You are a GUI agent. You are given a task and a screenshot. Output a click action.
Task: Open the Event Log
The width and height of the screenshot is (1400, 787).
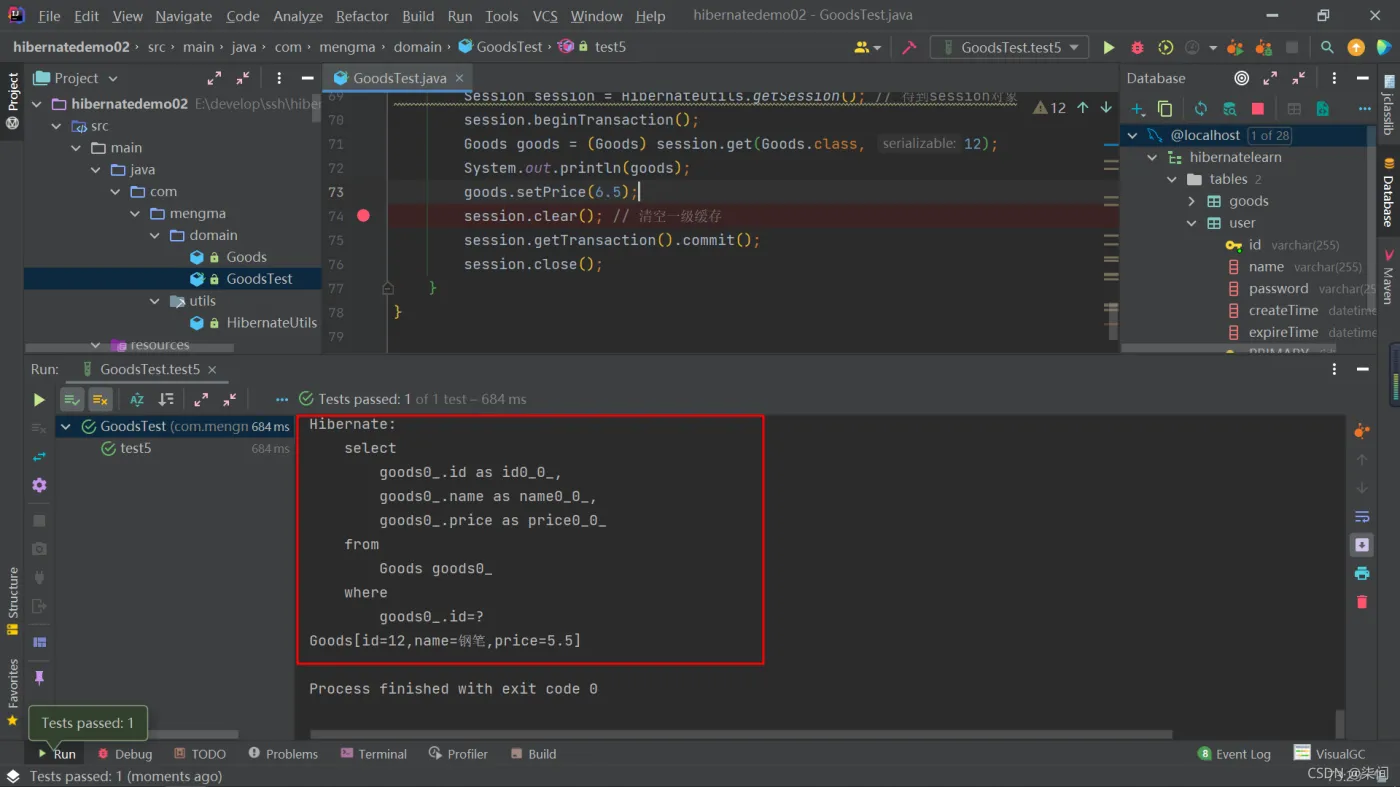tap(1235, 754)
